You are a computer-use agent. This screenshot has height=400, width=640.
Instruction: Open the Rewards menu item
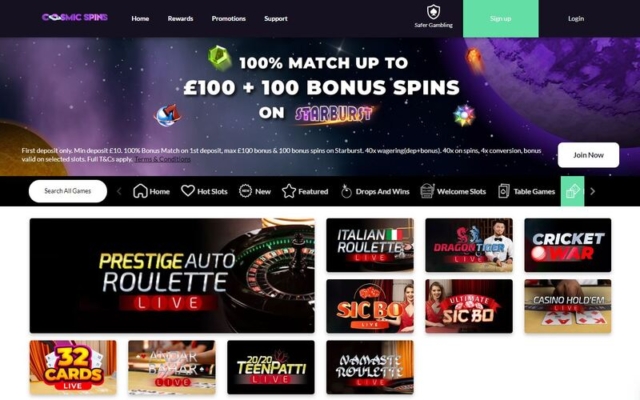[x=180, y=18]
